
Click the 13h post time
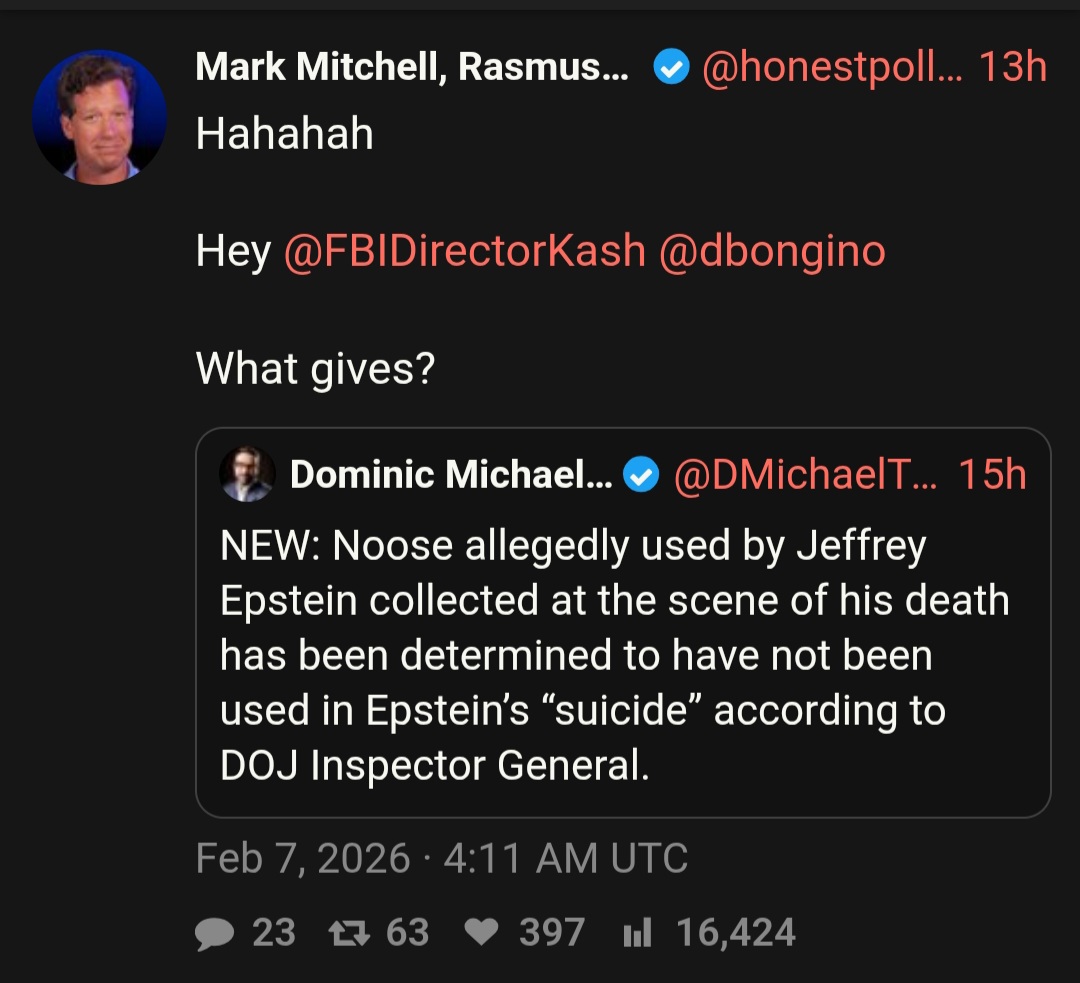pos(1012,68)
